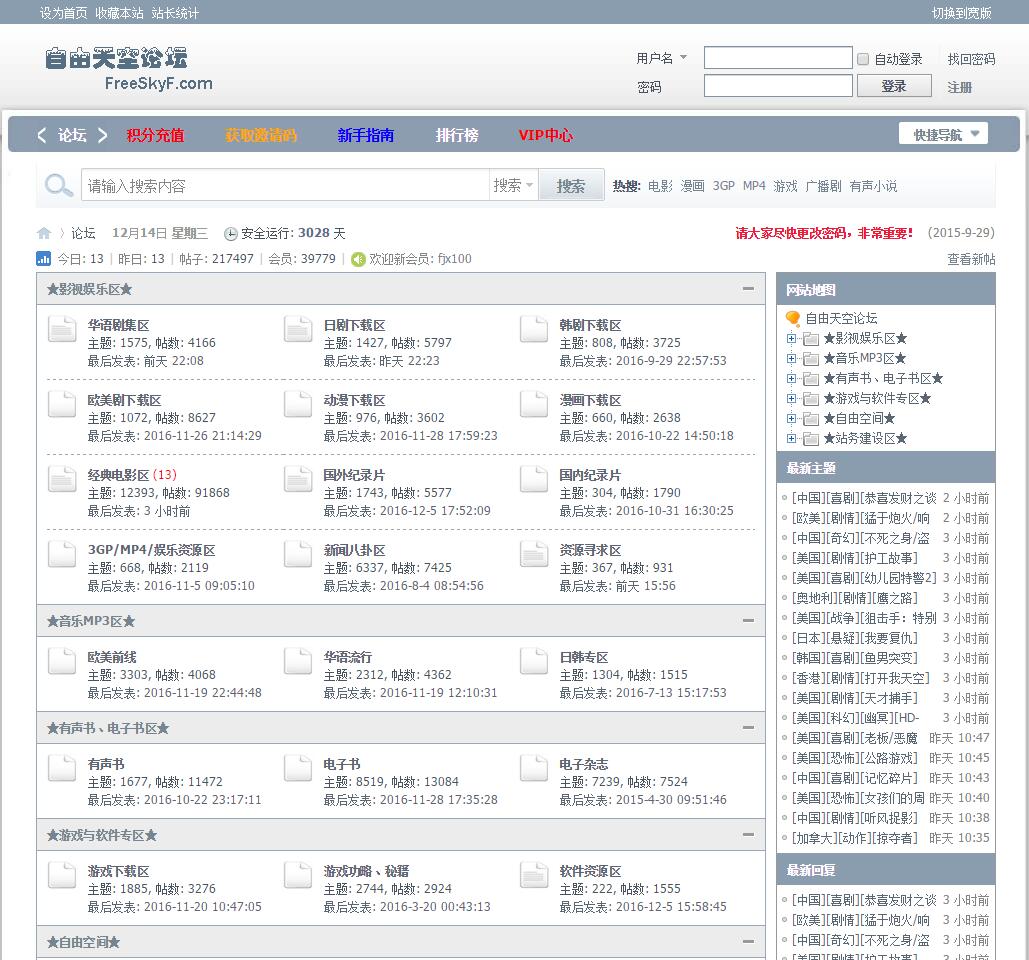Open the 3GP/MP4/娱乐资源区 folder icon
The height and width of the screenshot is (960, 1029).
pyautogui.click(x=62, y=553)
